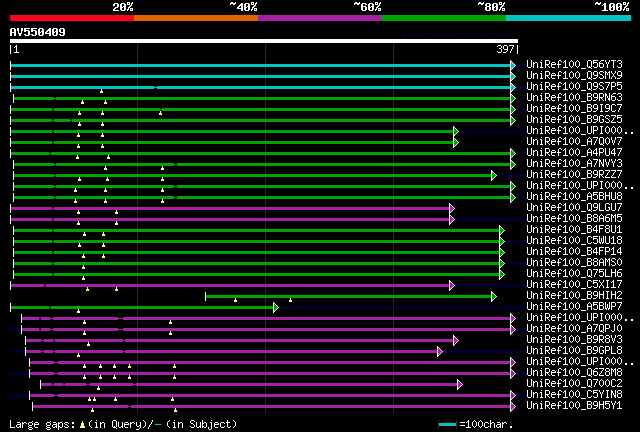Click the UniRef100_A7Q0V7 label
The image size is (640, 432).
click(x=574, y=142)
